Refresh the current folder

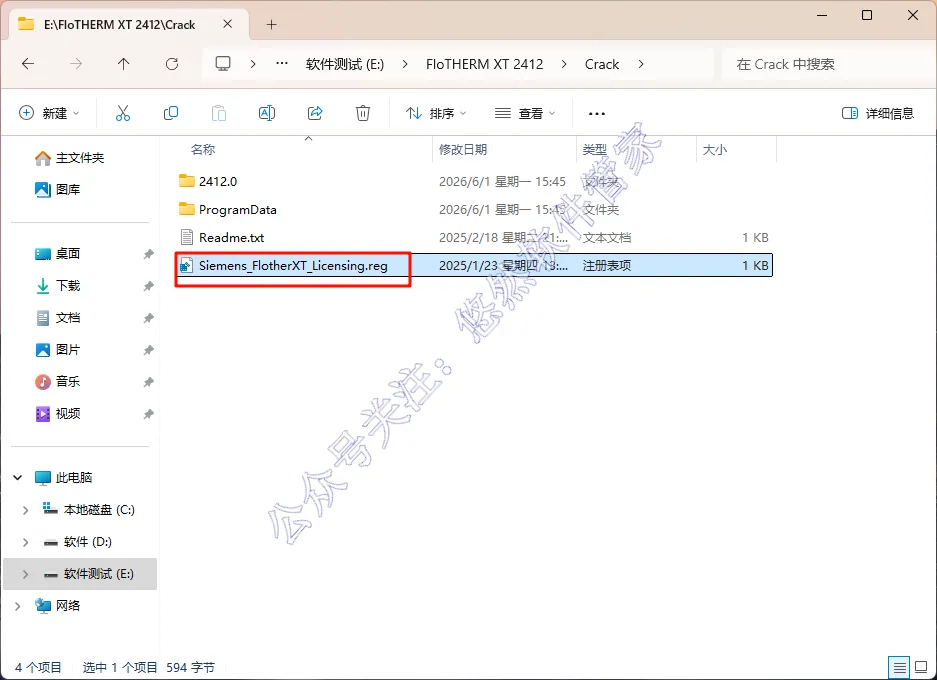(x=172, y=64)
